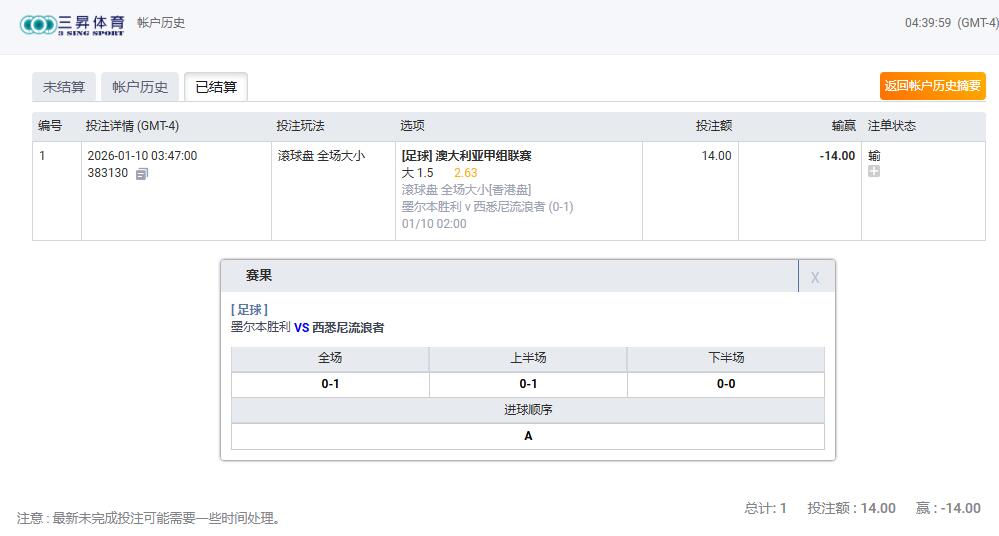
Task: Click the 输赢 column header
Action: tap(843, 126)
